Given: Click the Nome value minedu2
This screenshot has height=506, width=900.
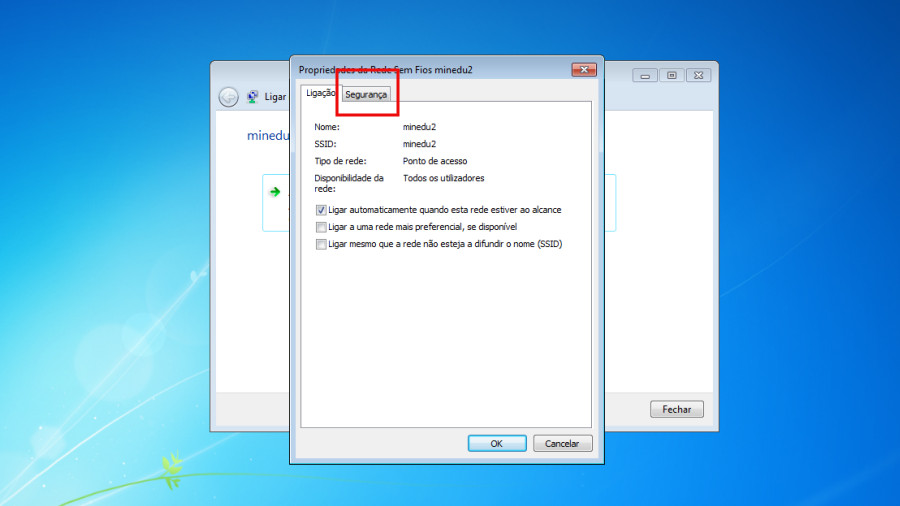Looking at the screenshot, I should 419,127.
